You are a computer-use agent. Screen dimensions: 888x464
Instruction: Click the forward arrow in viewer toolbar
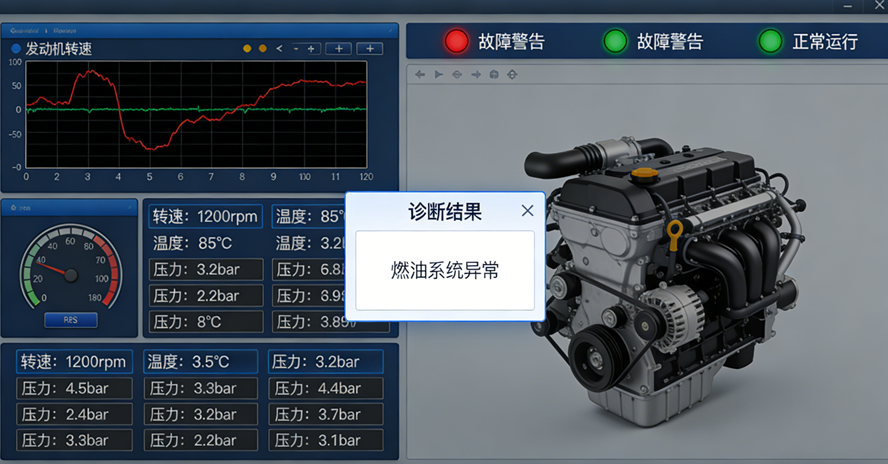click(x=476, y=74)
